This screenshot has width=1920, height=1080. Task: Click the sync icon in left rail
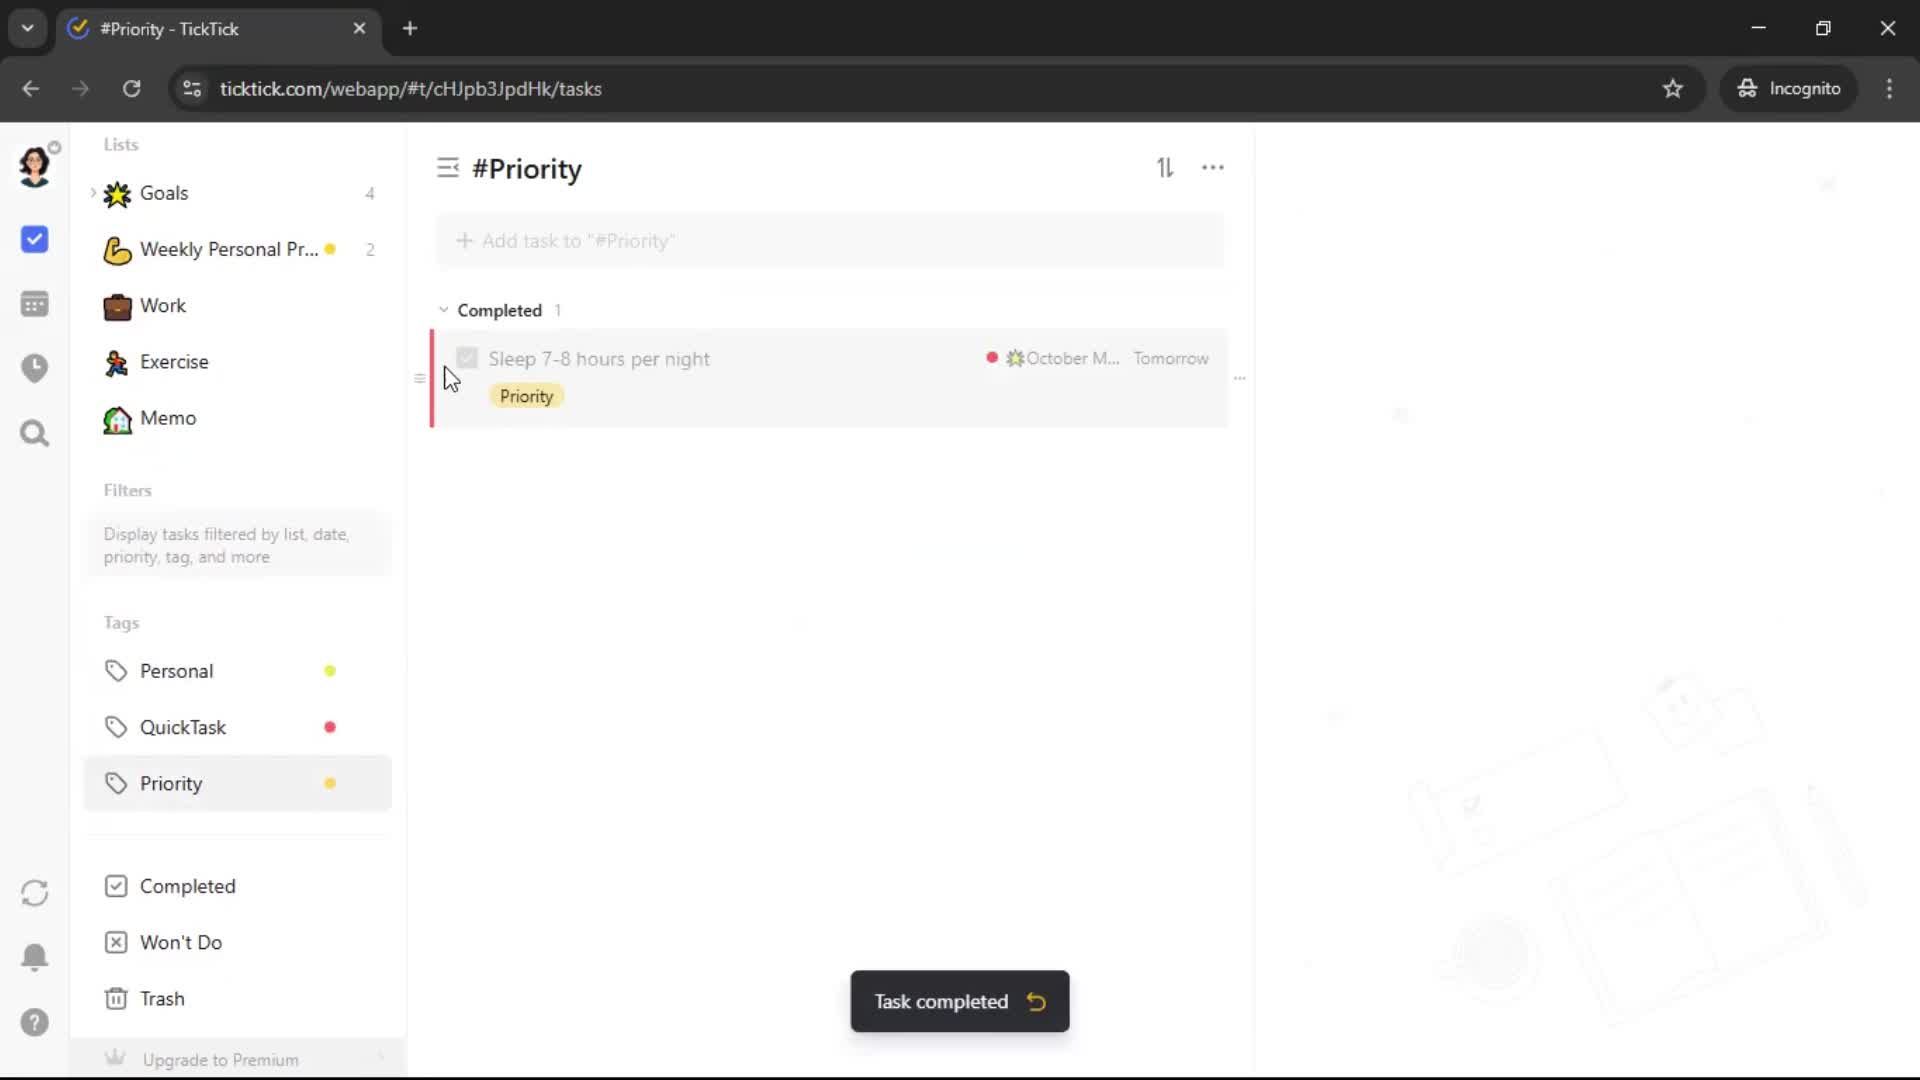point(35,893)
